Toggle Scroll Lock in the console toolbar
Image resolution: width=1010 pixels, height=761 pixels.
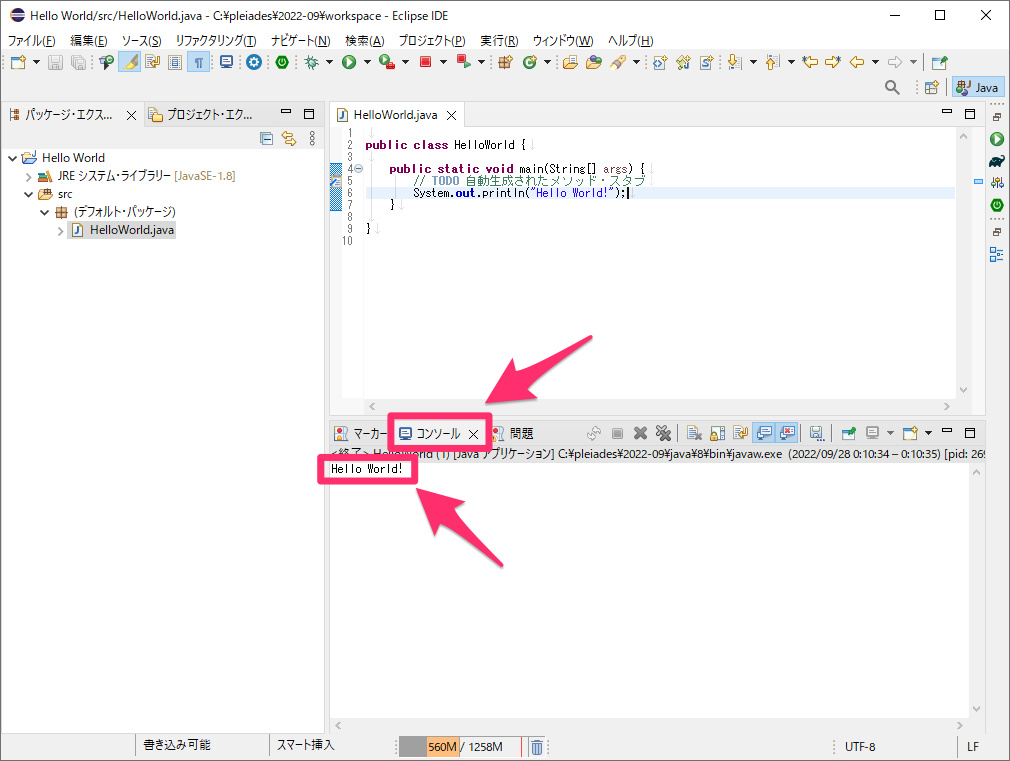pos(717,433)
